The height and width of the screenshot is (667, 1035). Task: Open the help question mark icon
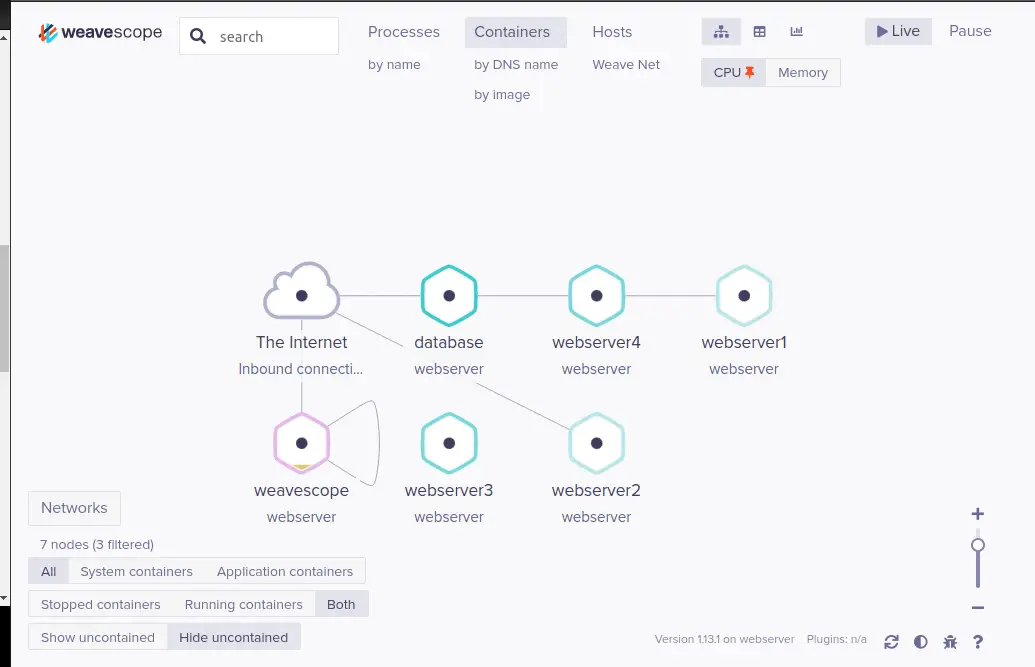(x=978, y=642)
